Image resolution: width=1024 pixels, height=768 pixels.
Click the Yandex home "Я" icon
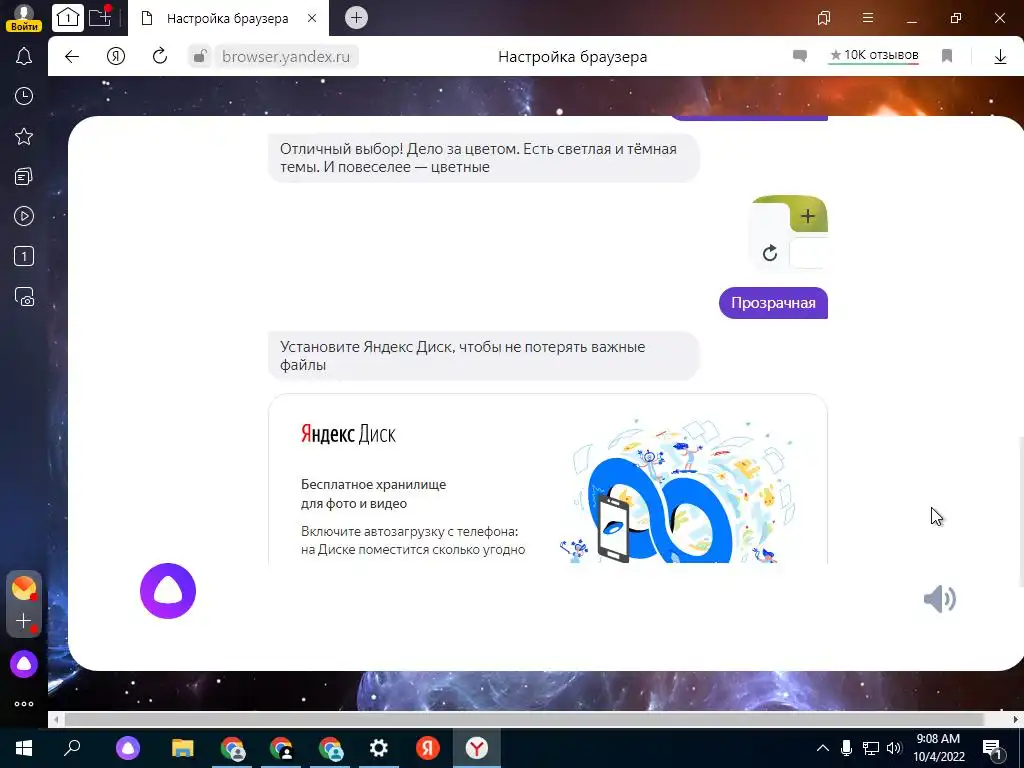tap(116, 57)
